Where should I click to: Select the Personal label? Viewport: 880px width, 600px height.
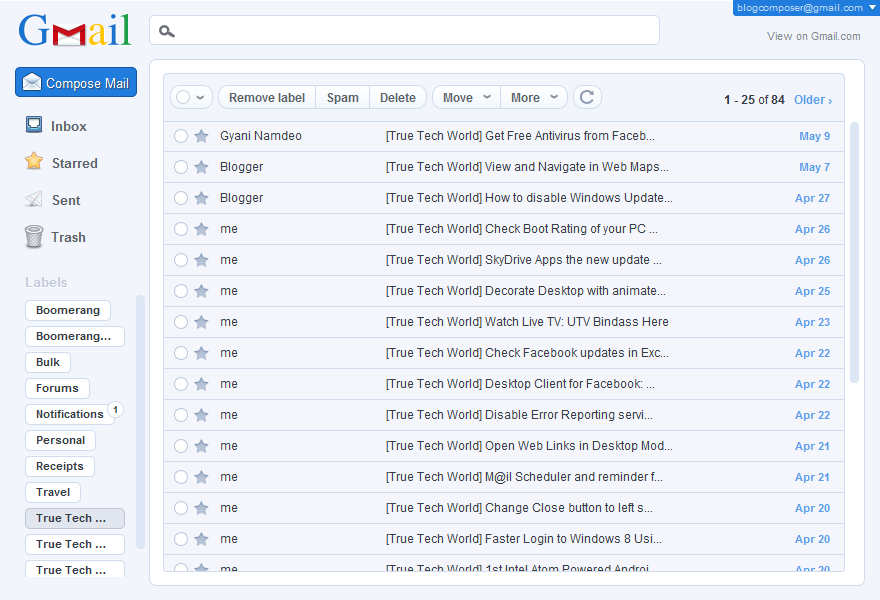coord(60,440)
